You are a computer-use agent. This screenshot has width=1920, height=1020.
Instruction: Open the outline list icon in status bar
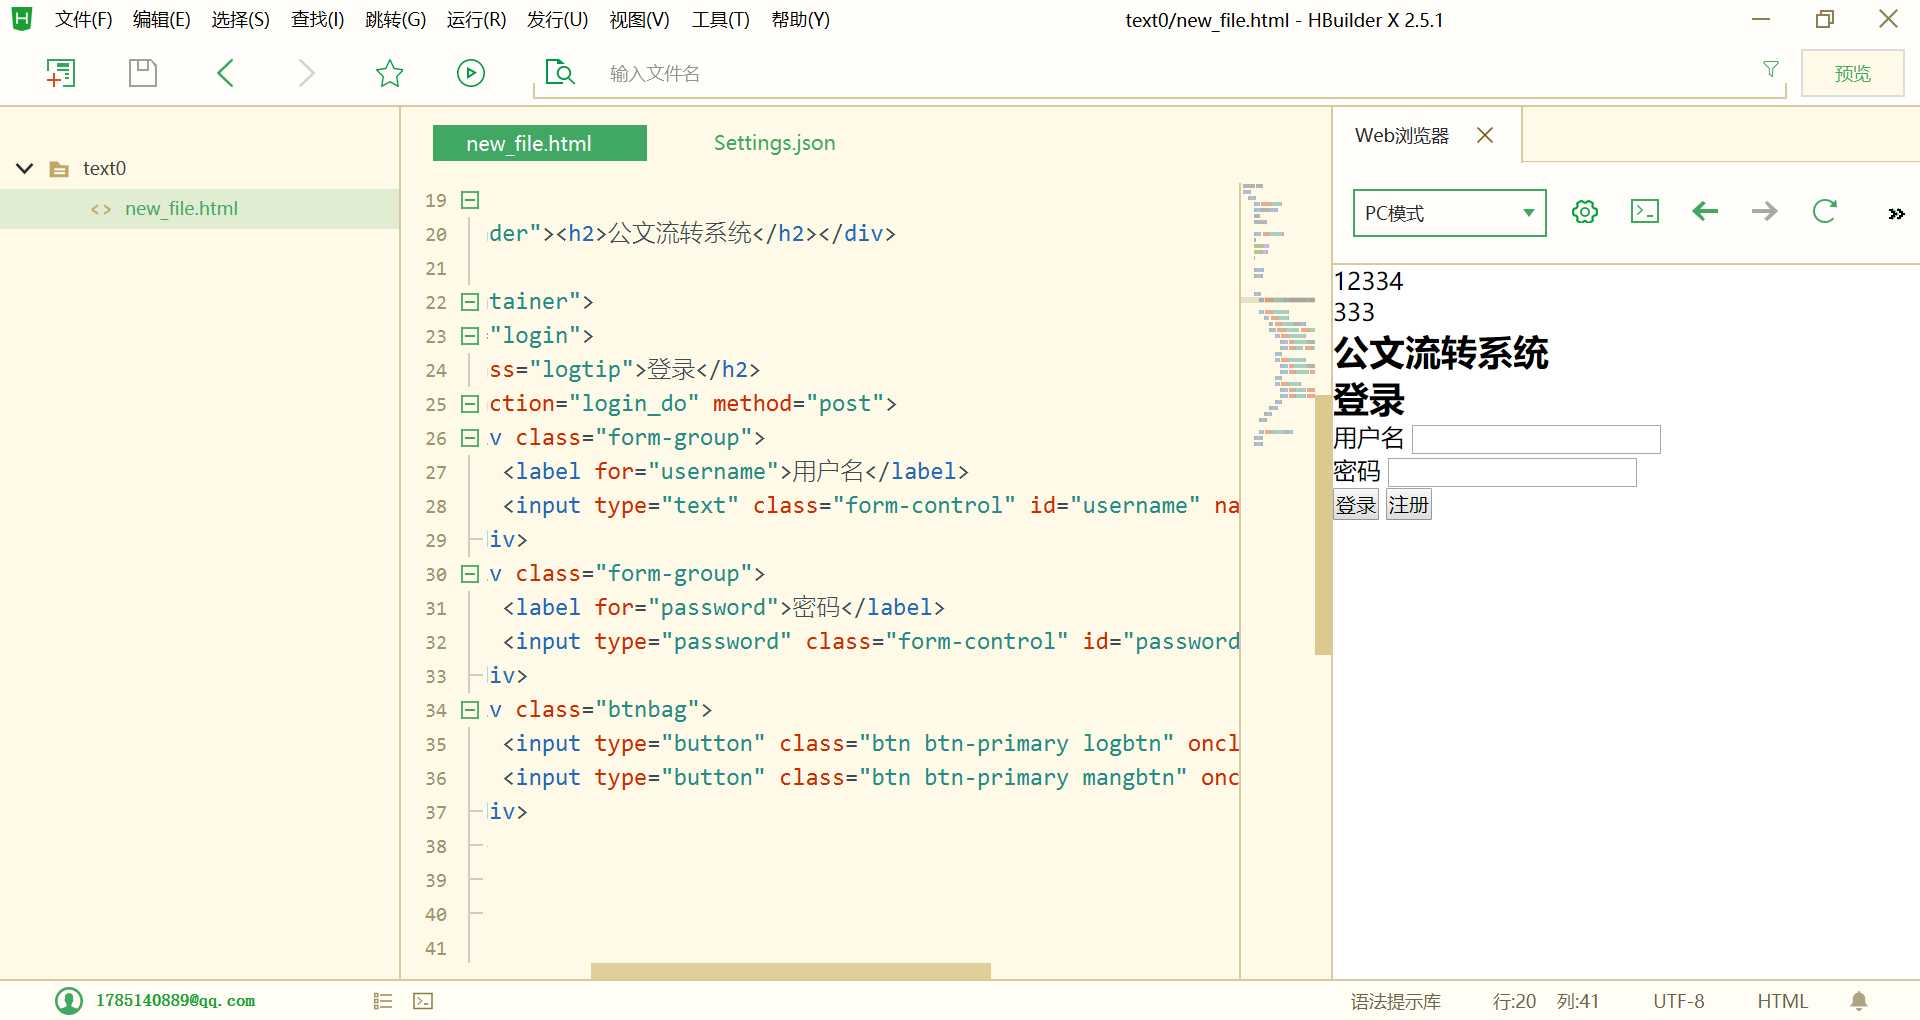click(383, 1001)
